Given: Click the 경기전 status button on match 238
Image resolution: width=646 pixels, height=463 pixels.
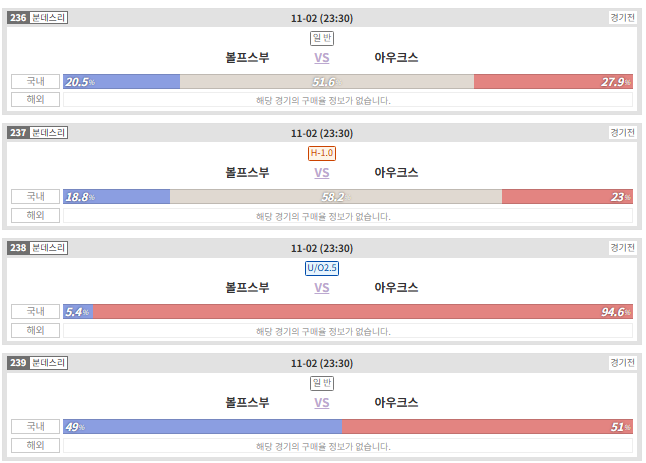Looking at the screenshot, I should pos(622,248).
